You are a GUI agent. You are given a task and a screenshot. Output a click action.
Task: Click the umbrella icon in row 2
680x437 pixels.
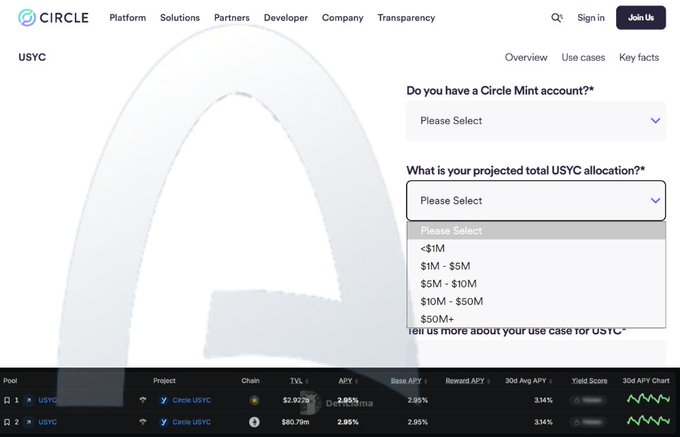[x=143, y=422]
